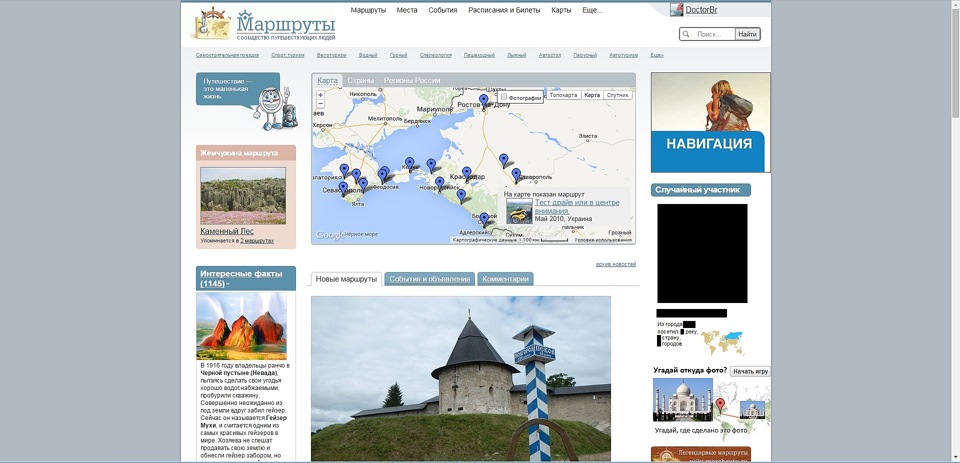
Task: Open 'Тест драйв или в центре внимания' route
Action: [577, 206]
